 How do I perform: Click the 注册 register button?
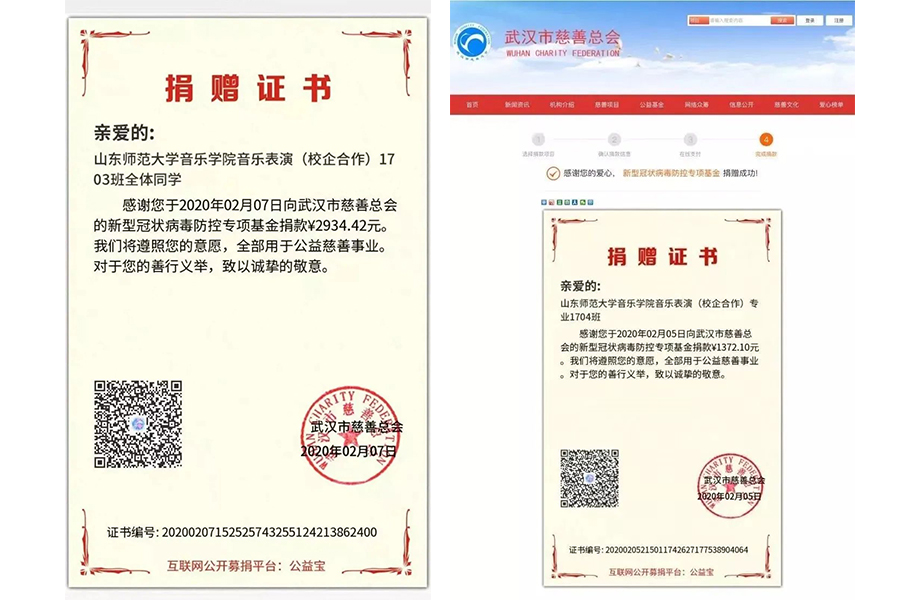point(839,20)
